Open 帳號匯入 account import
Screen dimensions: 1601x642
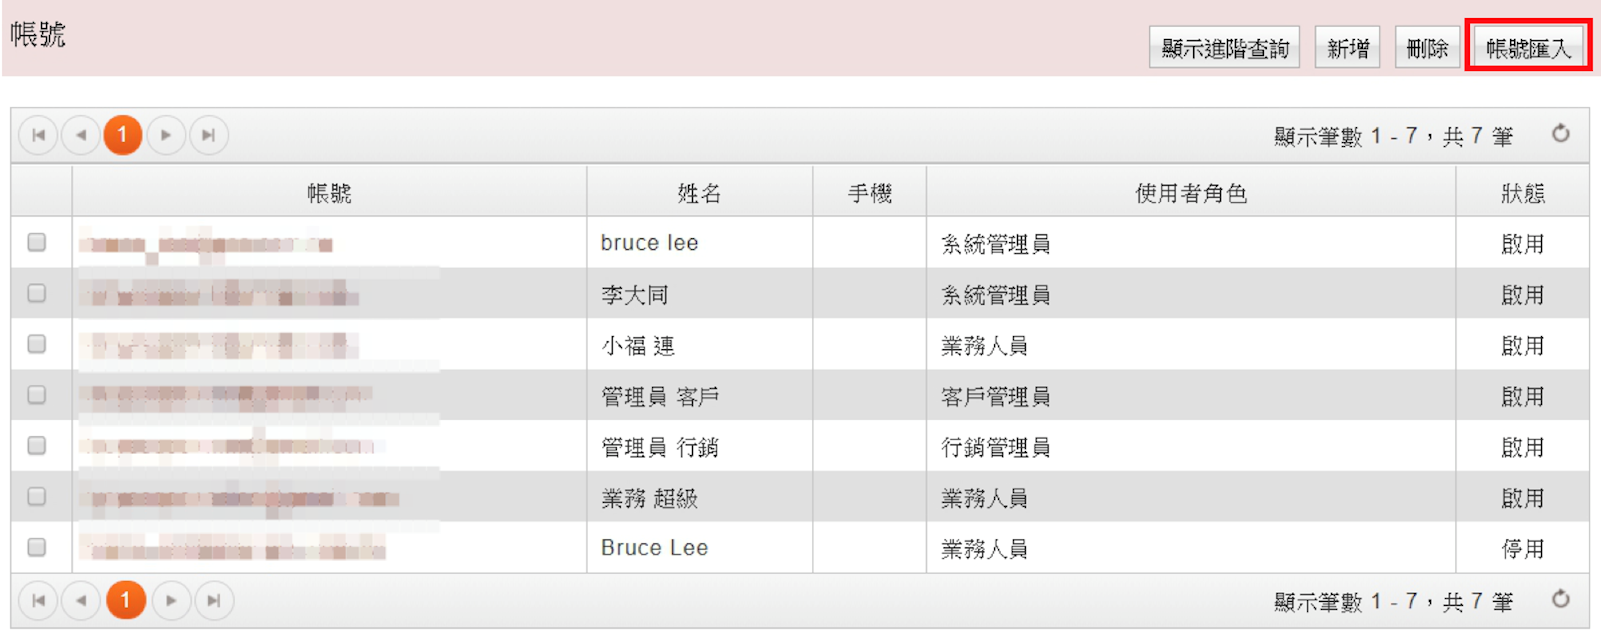point(1528,48)
